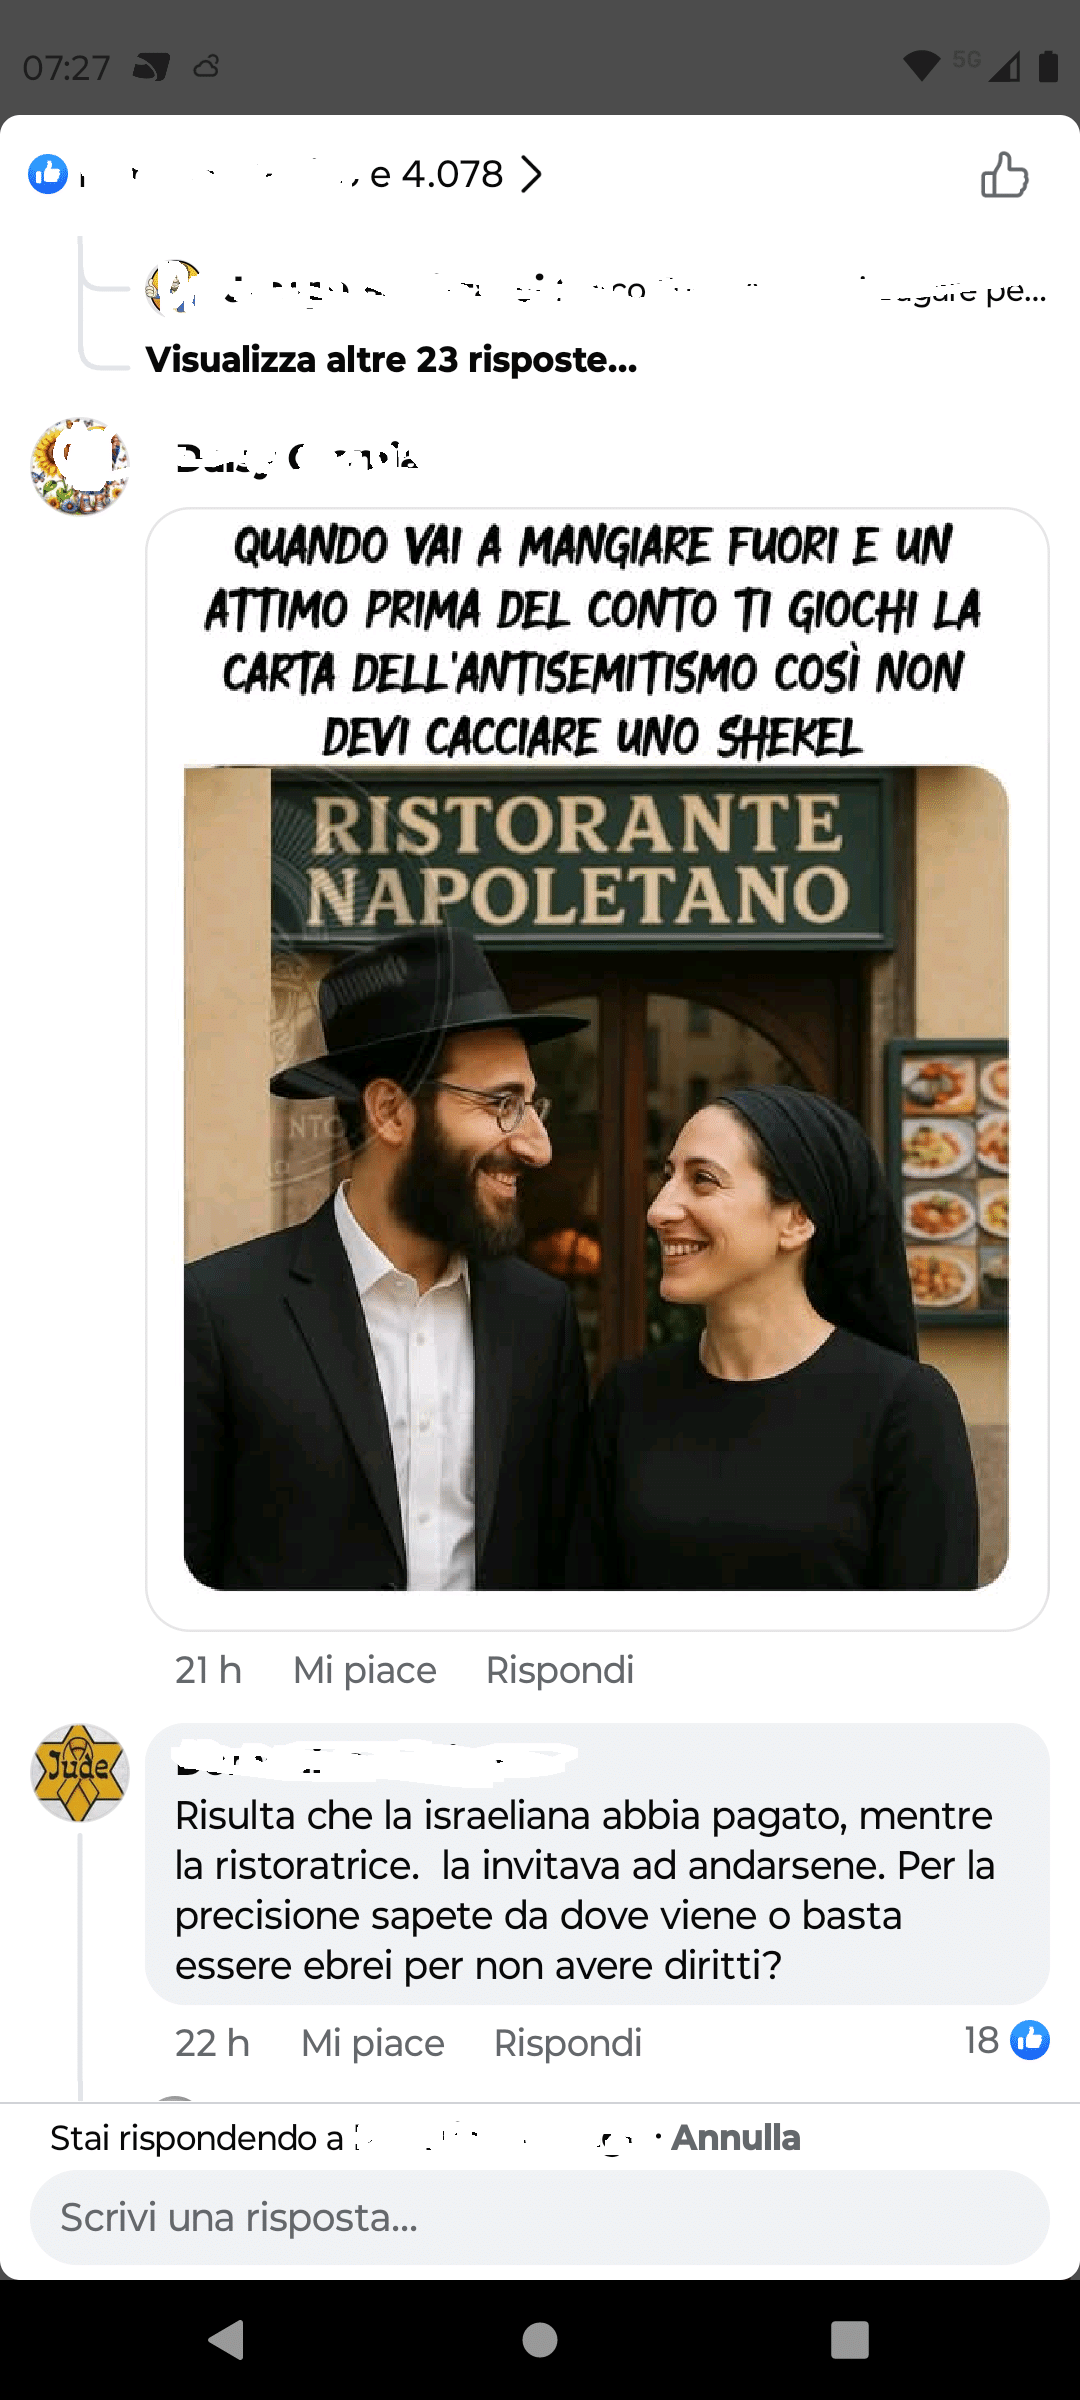
Task: Open the small avatar in the collapsed reply
Action: coord(175,288)
